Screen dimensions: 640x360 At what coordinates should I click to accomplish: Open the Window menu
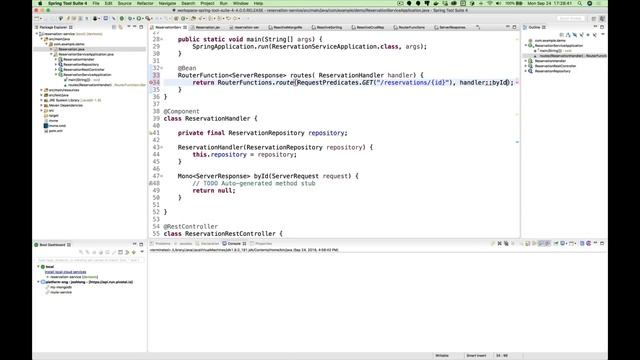pos(240,3)
